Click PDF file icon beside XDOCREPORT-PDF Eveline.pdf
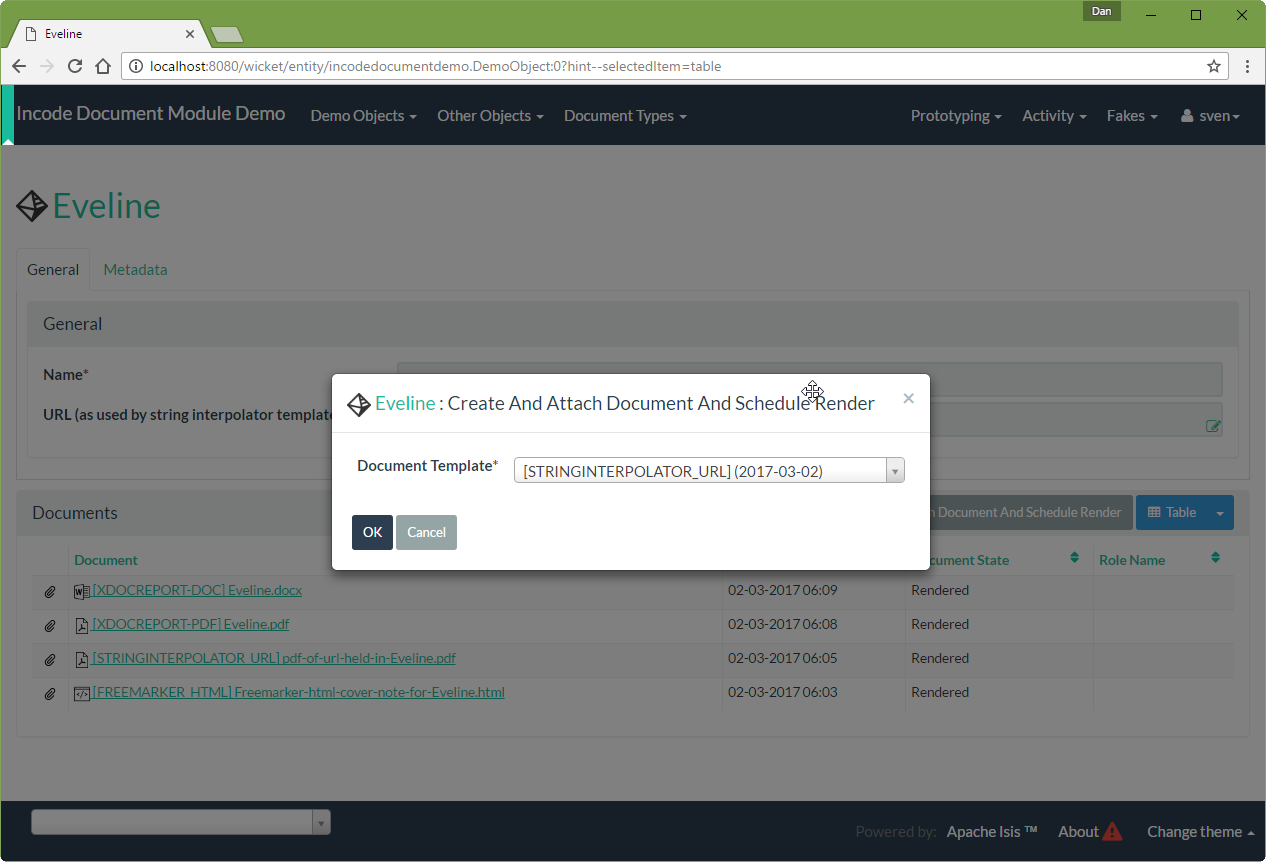 [x=82, y=626]
